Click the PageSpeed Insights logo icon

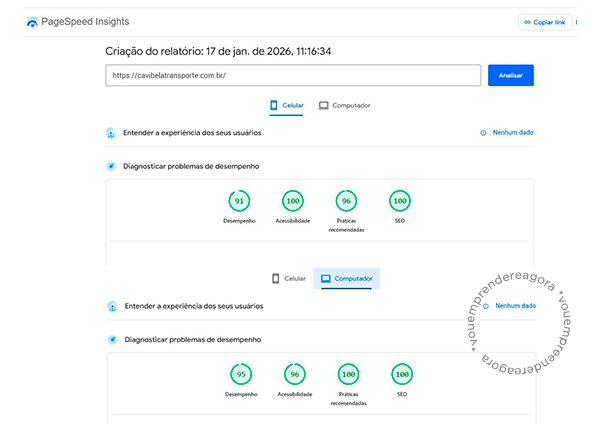coord(32,22)
